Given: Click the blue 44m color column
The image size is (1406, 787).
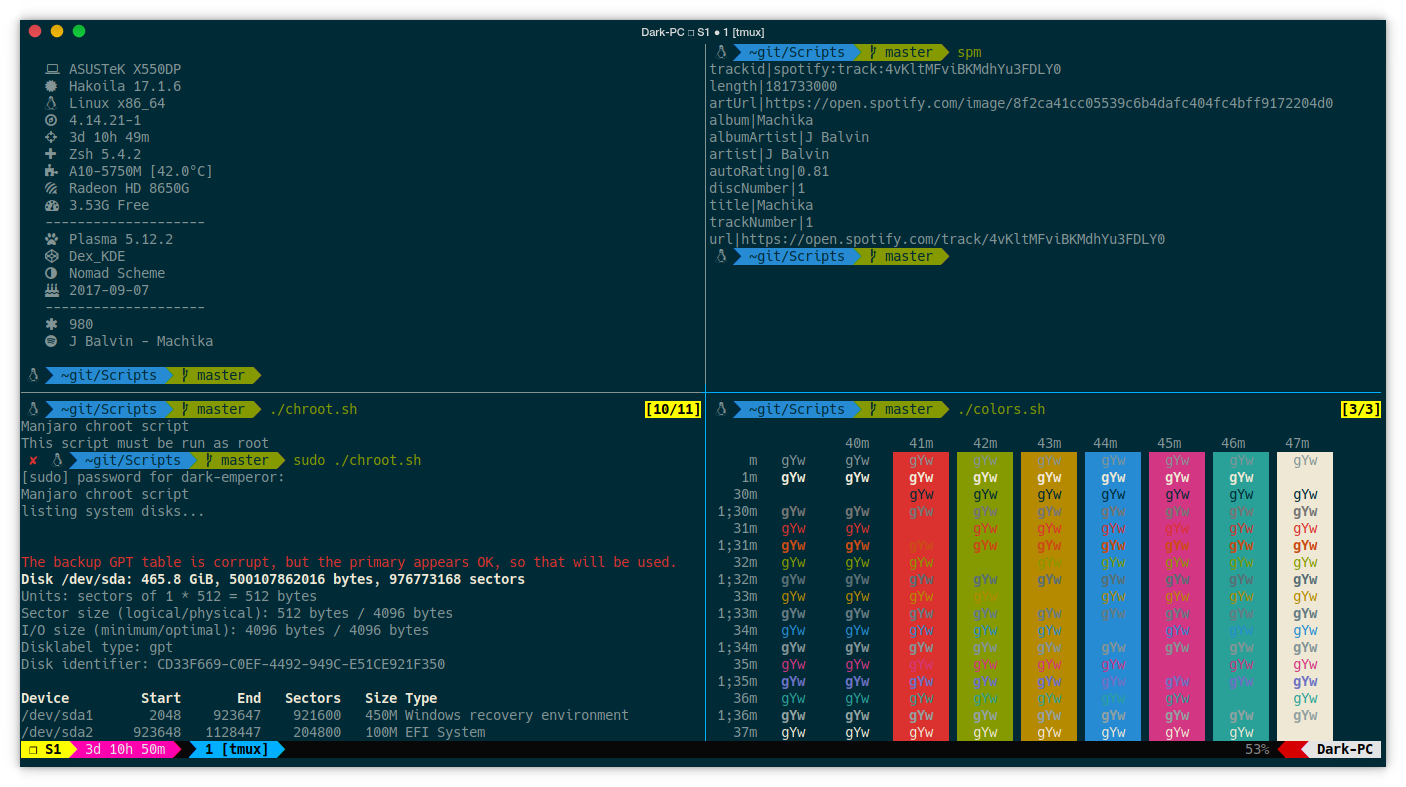Looking at the screenshot, I should point(1113,597).
